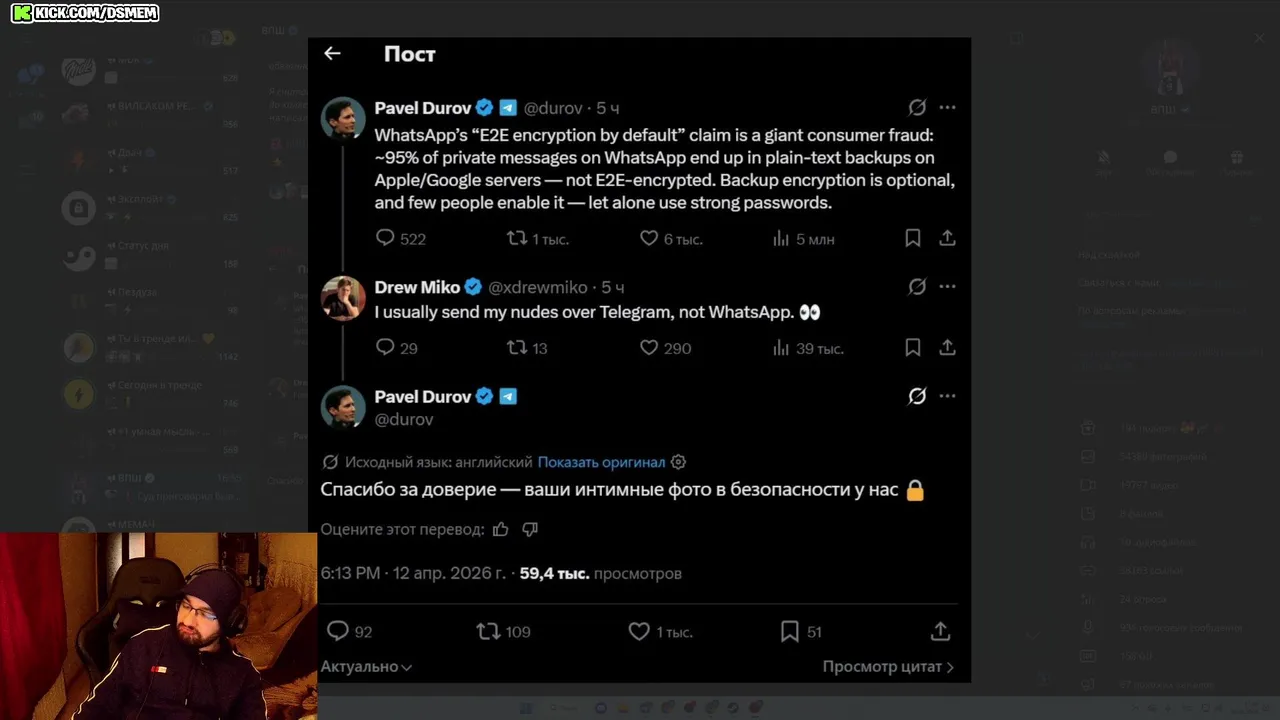Open Просмотр цитат link

887,667
